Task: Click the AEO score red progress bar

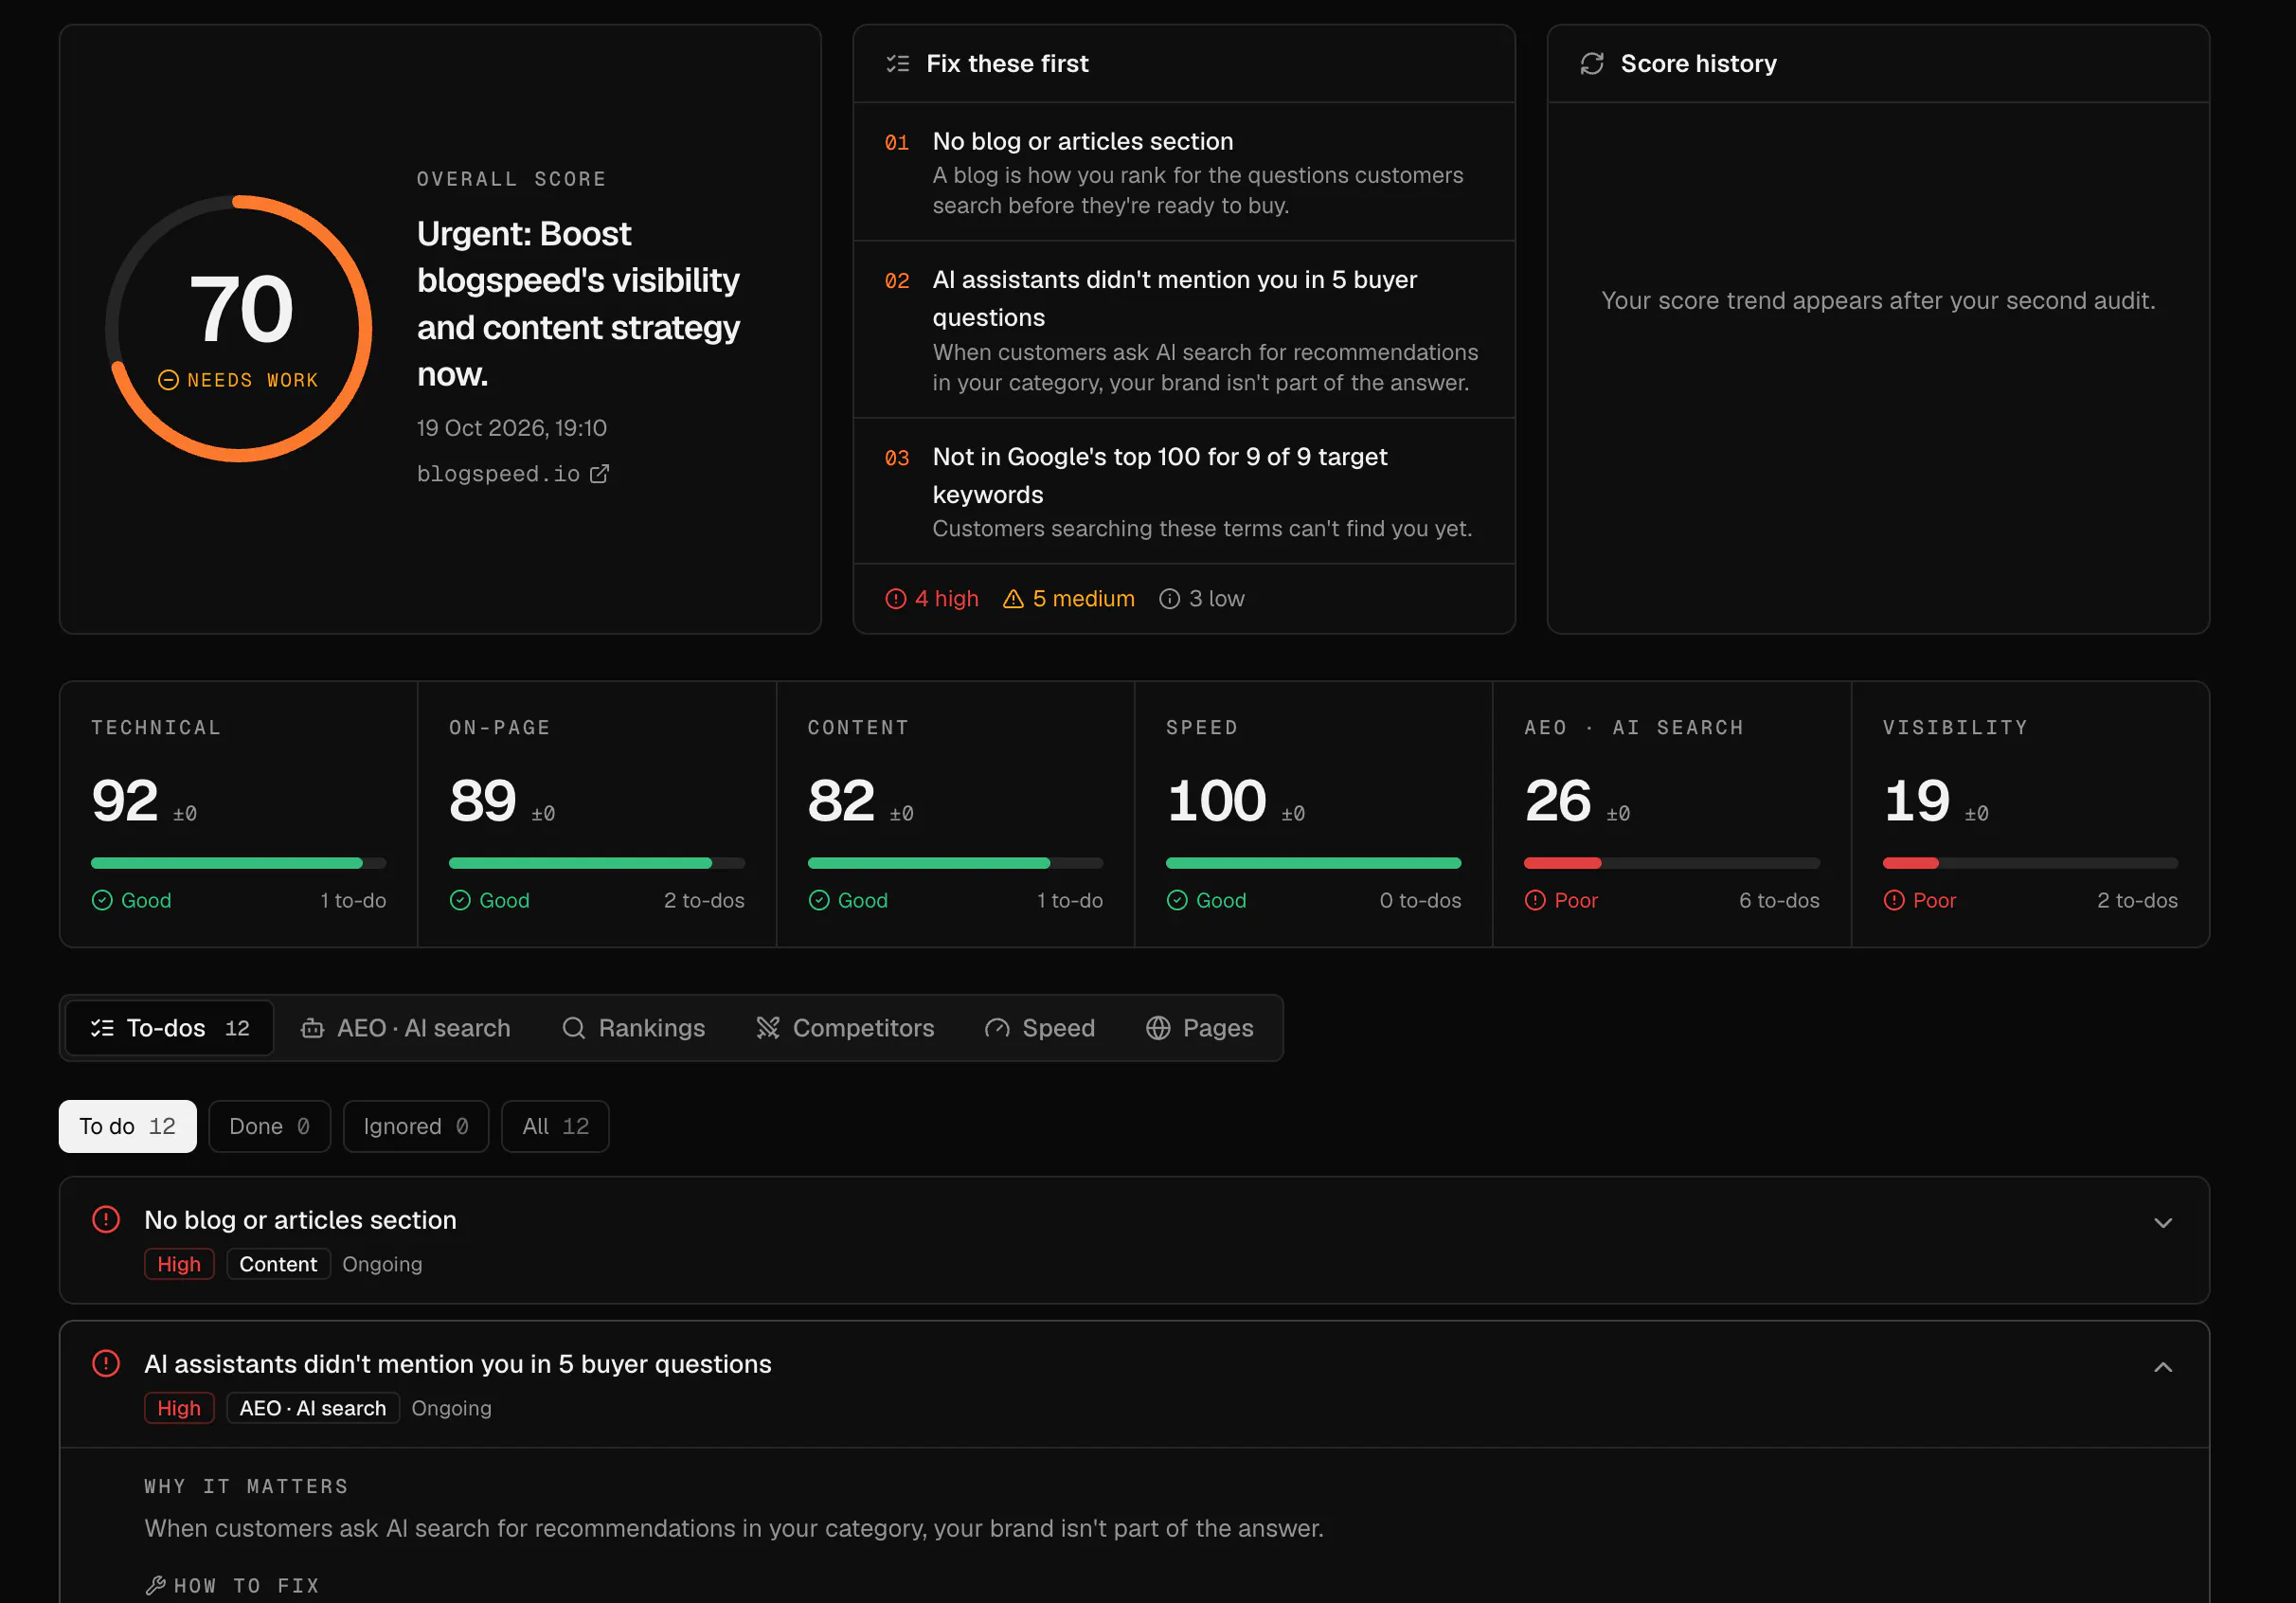Action: click(x=1562, y=862)
